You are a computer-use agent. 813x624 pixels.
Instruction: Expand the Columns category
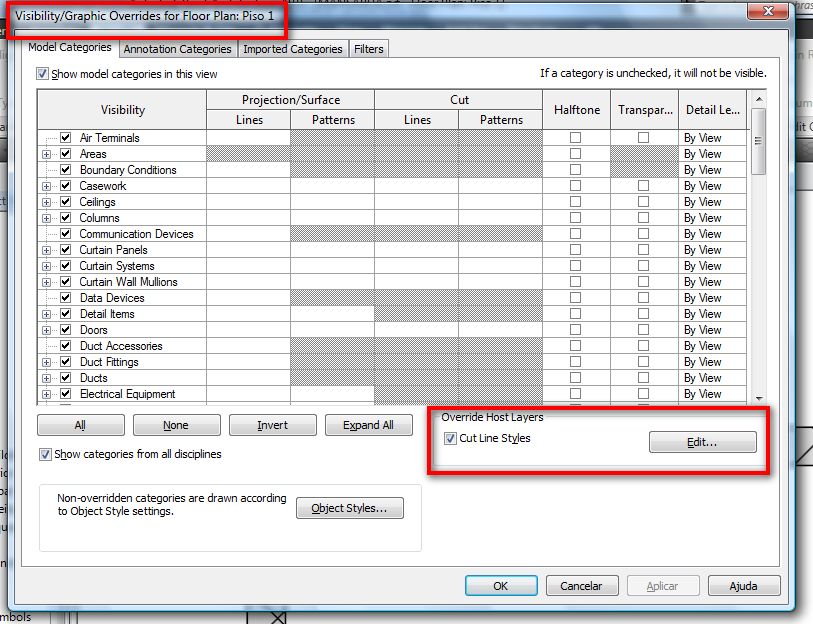47,218
